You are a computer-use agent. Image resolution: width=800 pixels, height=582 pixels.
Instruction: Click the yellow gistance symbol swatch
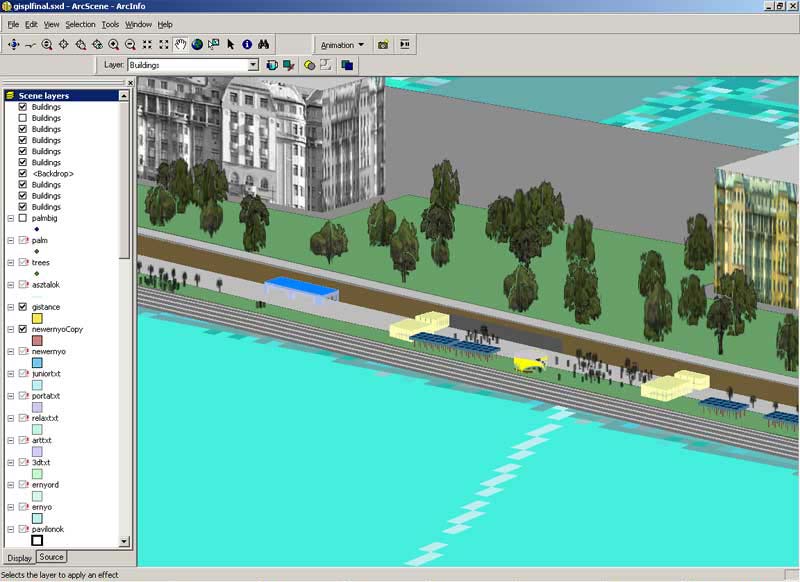[x=37, y=318]
